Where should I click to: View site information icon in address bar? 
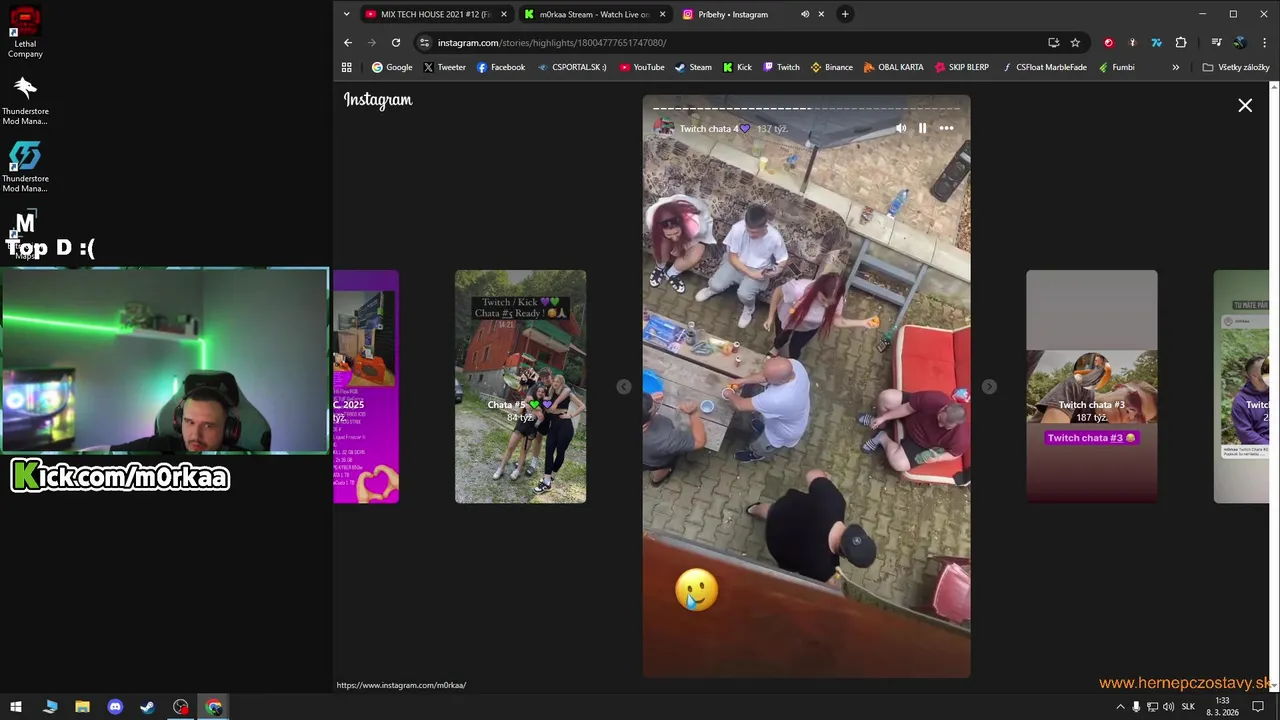(x=425, y=42)
